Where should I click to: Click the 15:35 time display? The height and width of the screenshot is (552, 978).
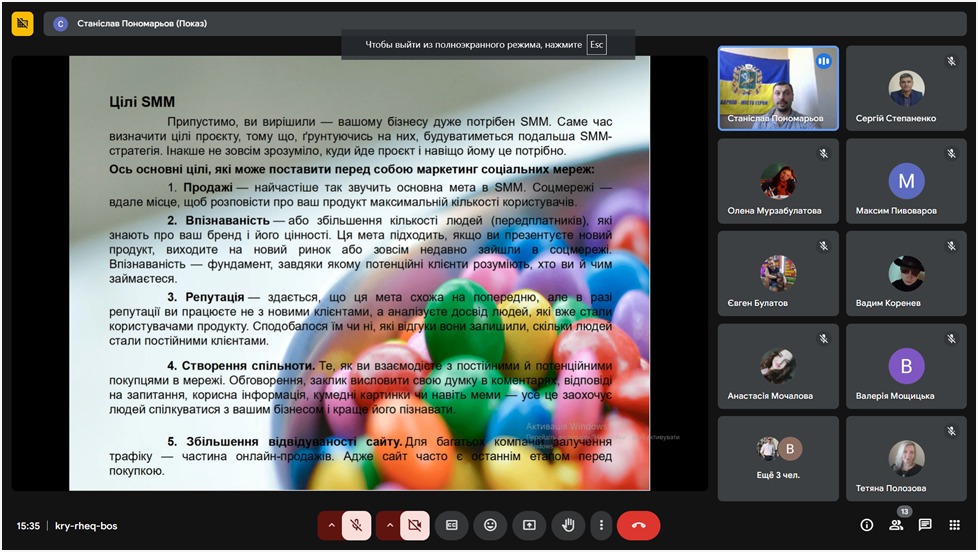28,526
